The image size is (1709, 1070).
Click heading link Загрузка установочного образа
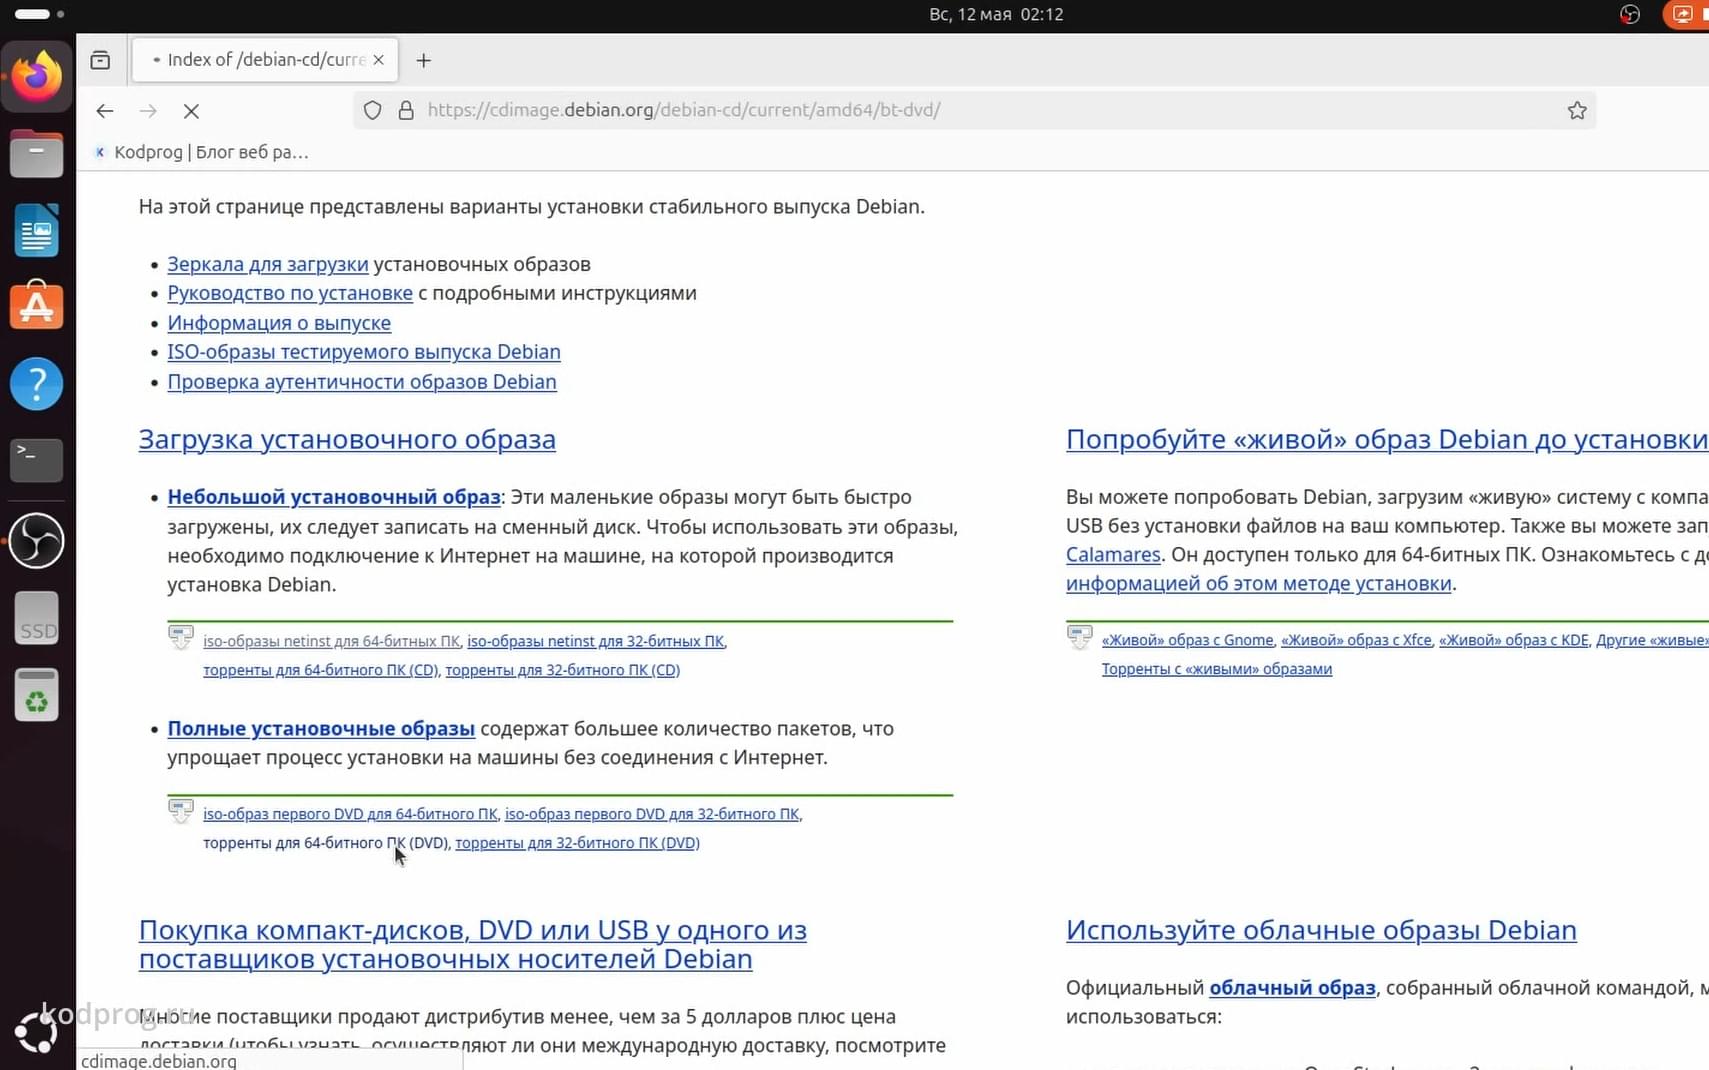point(347,439)
